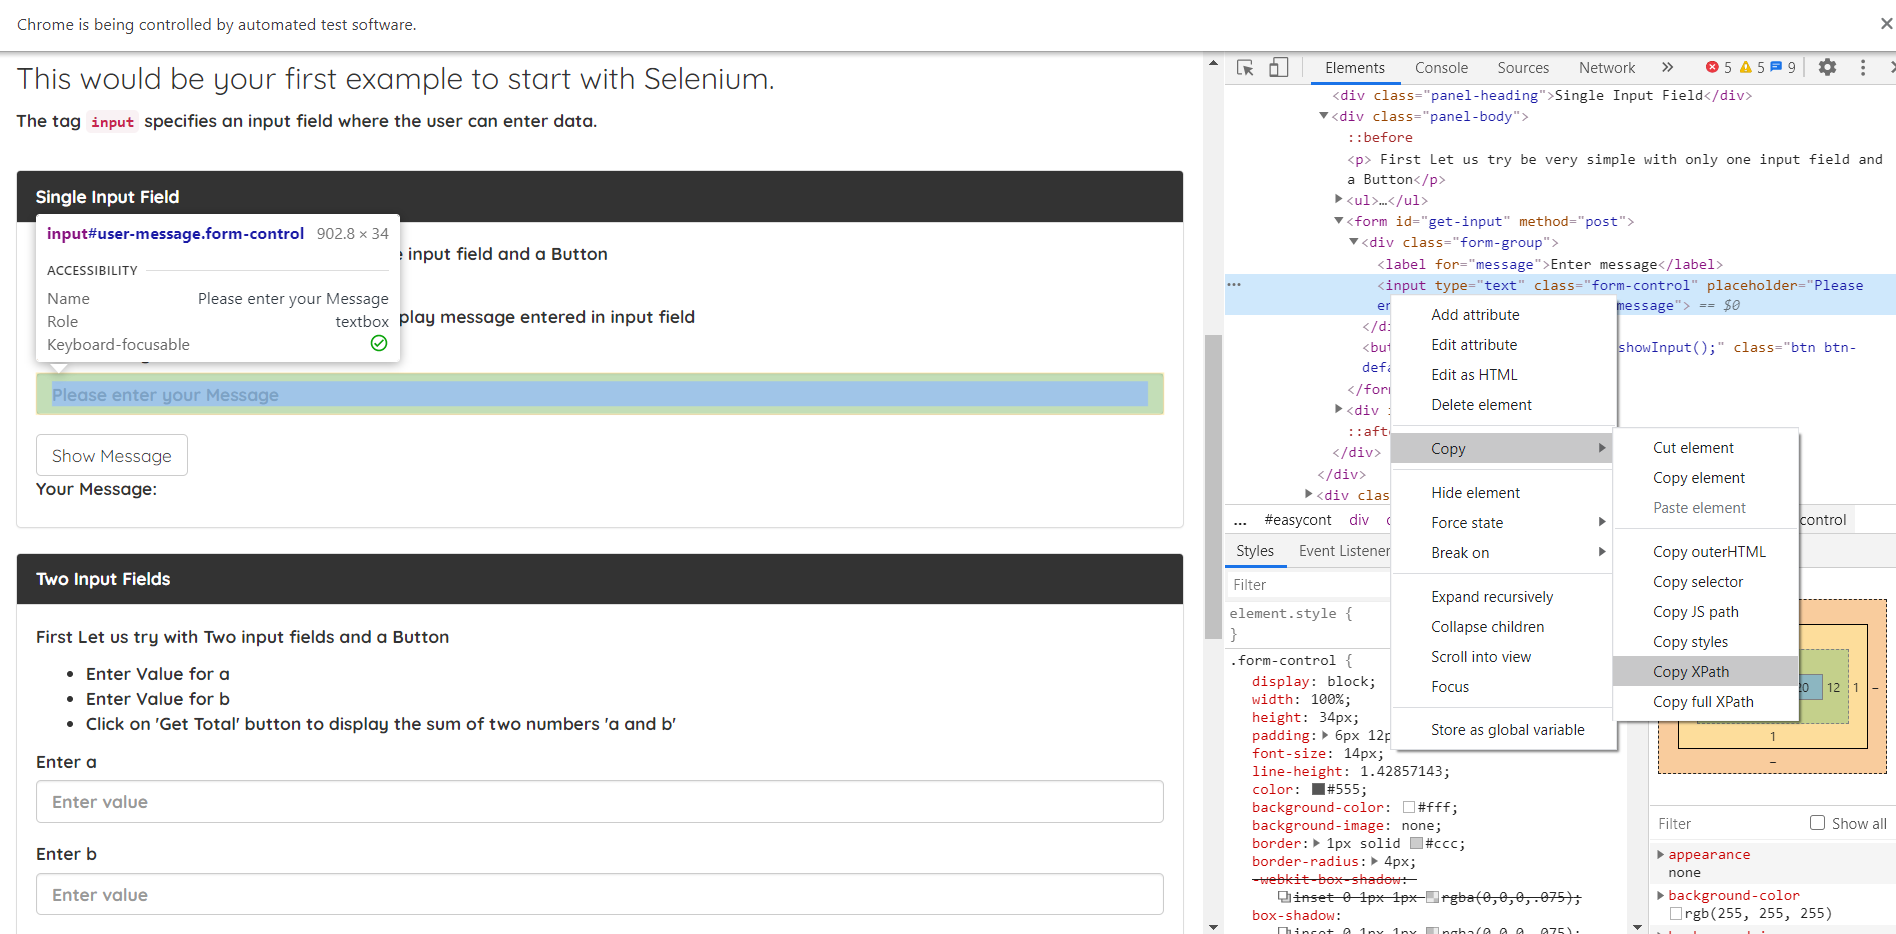
Task: Click the Computed pane Filter input
Action: [1728, 823]
